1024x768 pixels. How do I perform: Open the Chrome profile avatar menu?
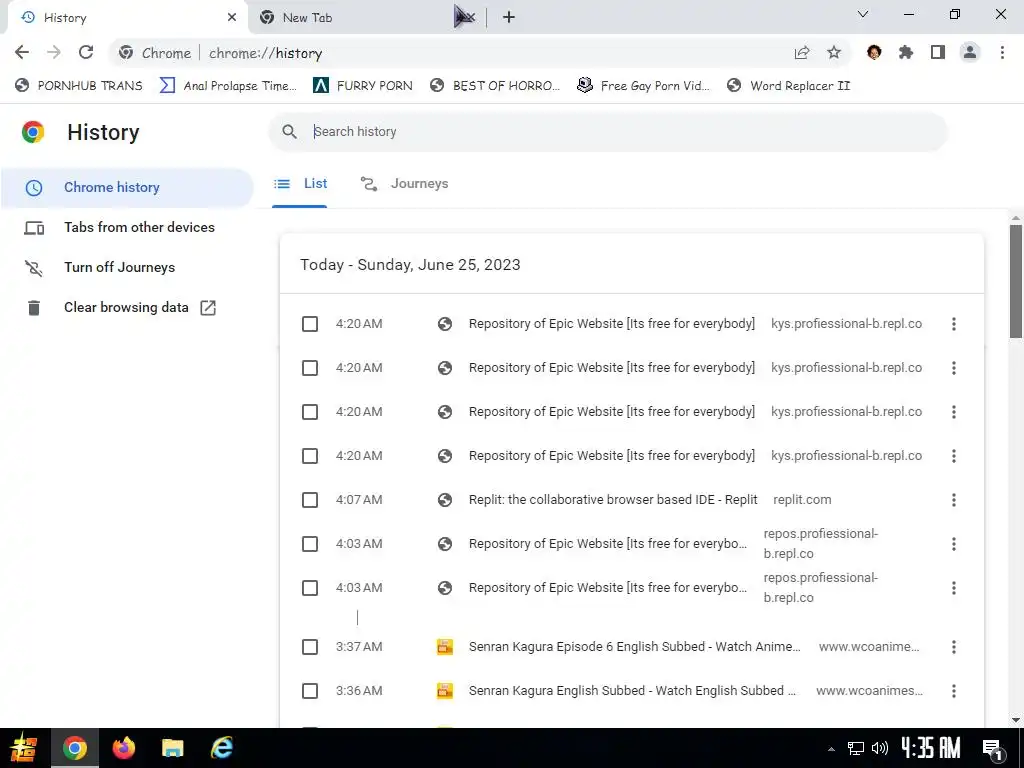(970, 53)
